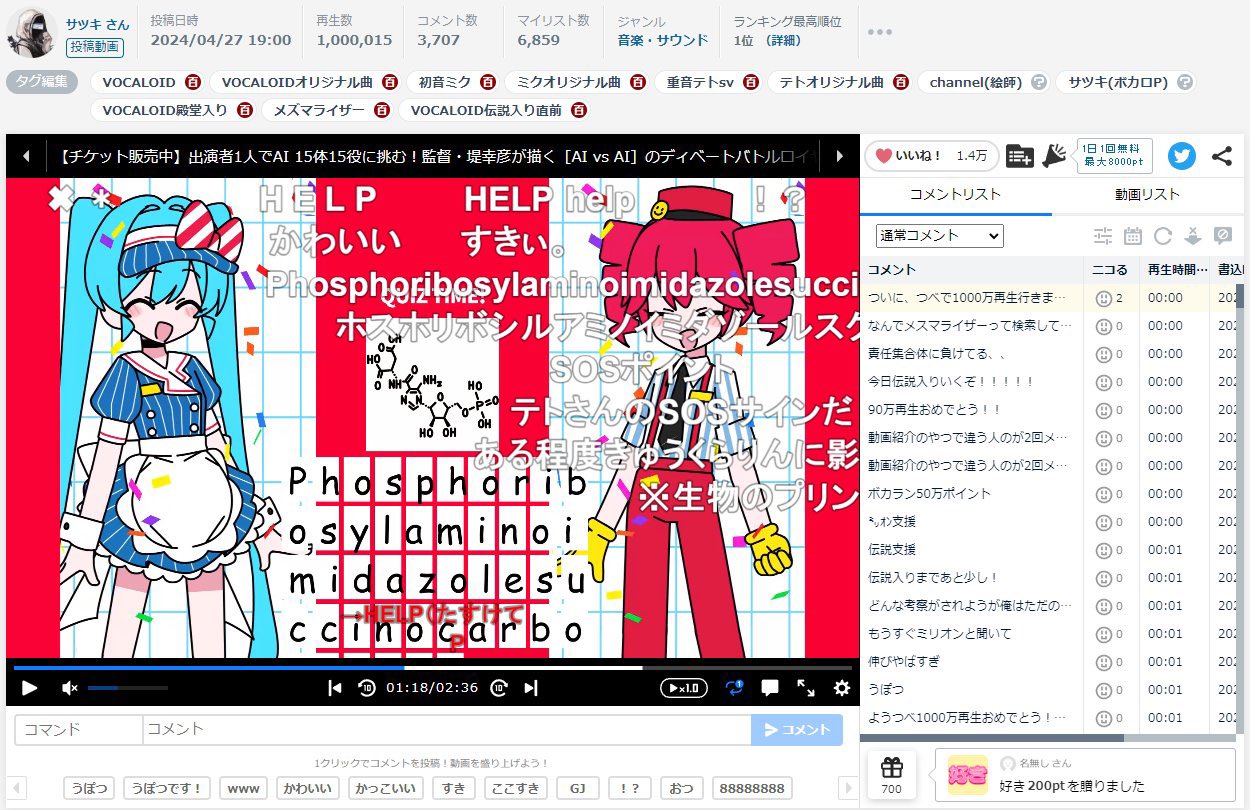
Task: Focus the コメント text input field
Action: point(447,729)
